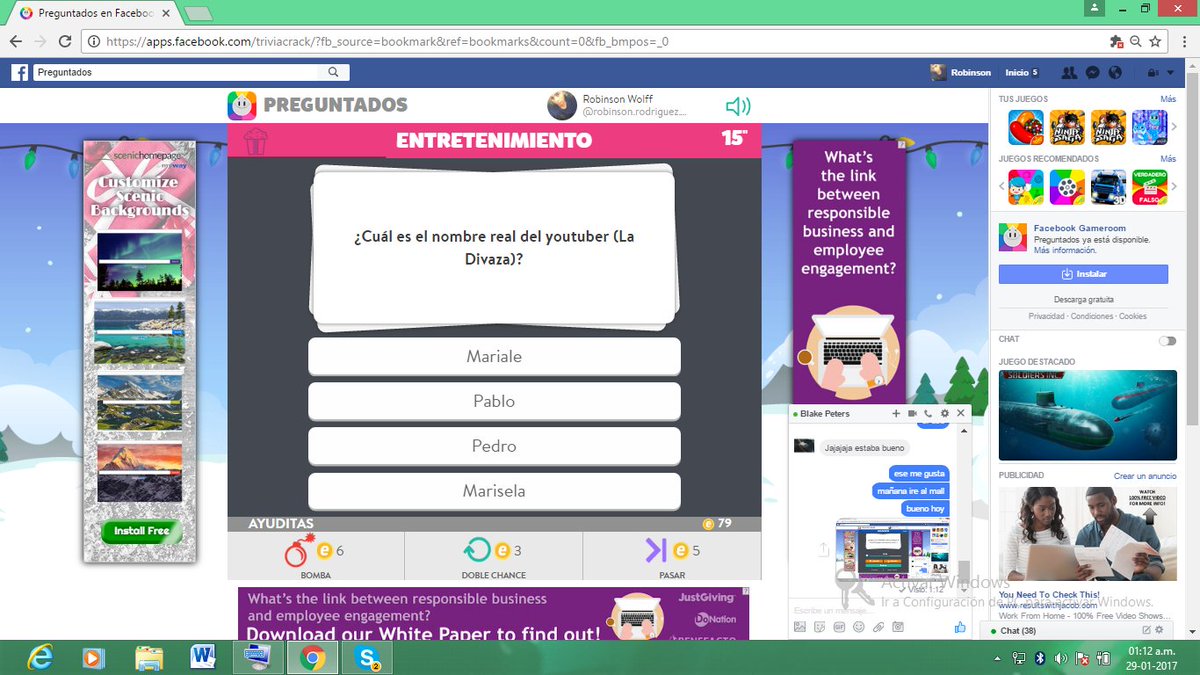Add friends to Blake Peters chat
The image size is (1200, 675).
896,413
